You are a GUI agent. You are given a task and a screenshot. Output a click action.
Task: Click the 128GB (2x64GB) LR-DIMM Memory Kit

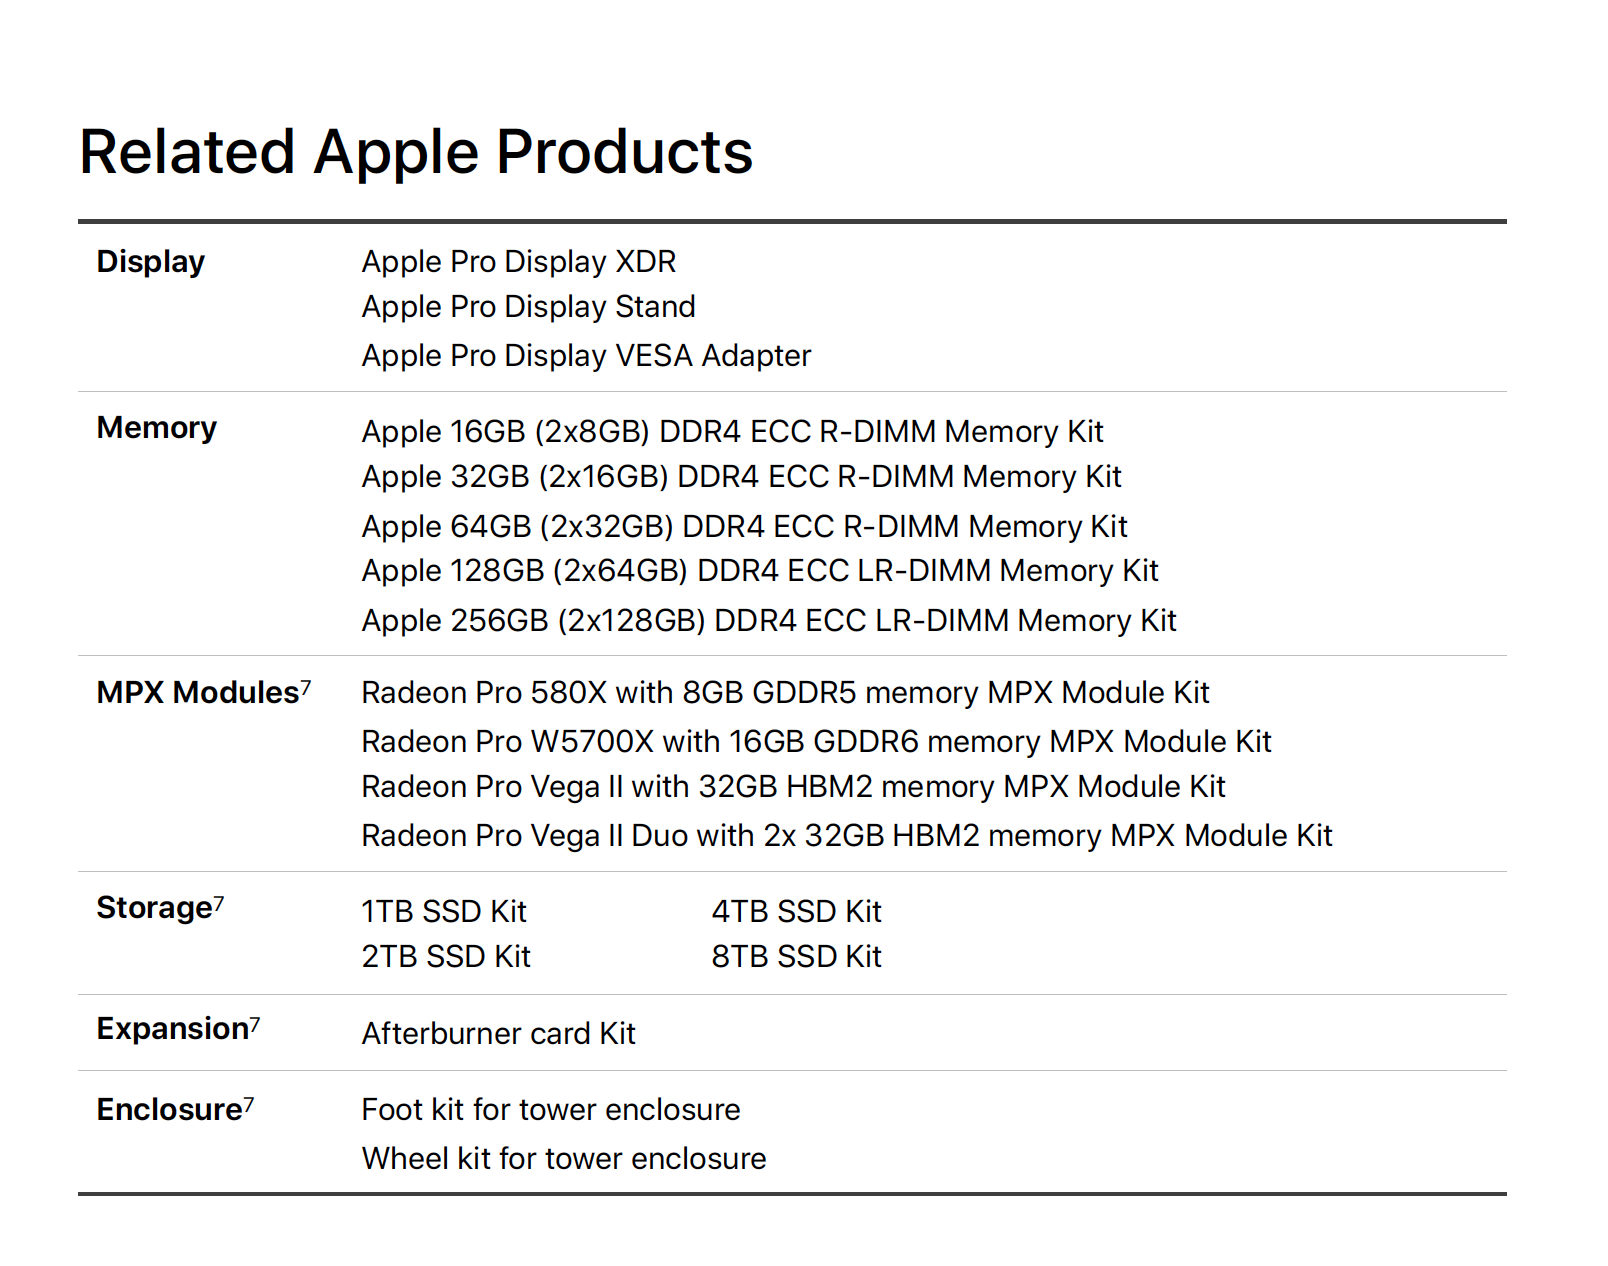[760, 570]
